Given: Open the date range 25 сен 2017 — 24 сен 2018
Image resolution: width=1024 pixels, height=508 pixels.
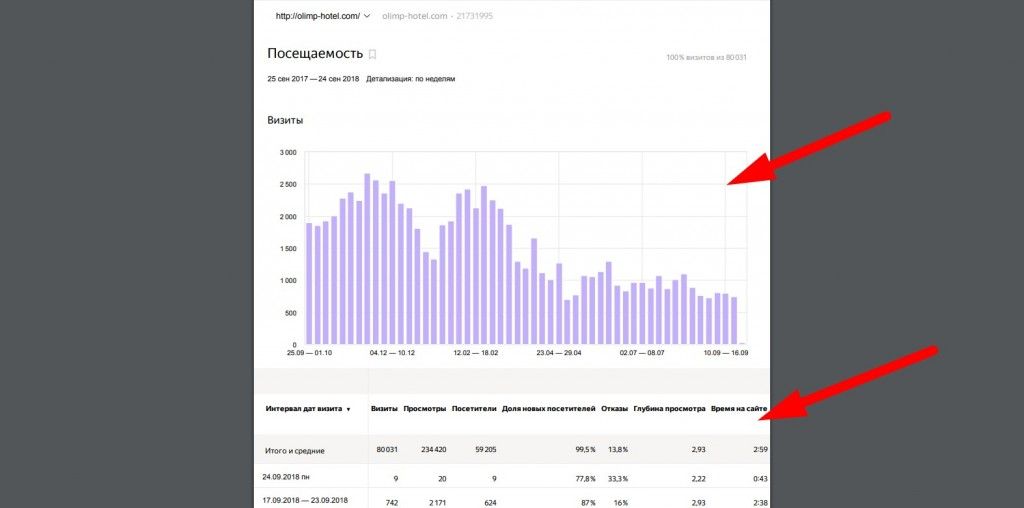Looking at the screenshot, I should coord(313,79).
